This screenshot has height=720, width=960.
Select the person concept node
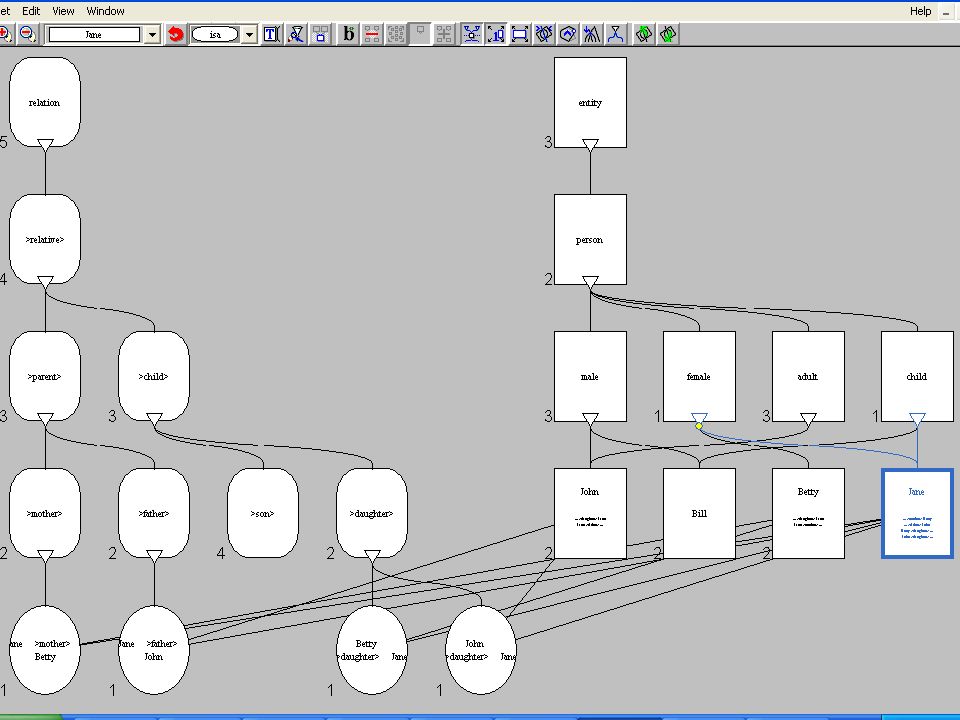(590, 239)
